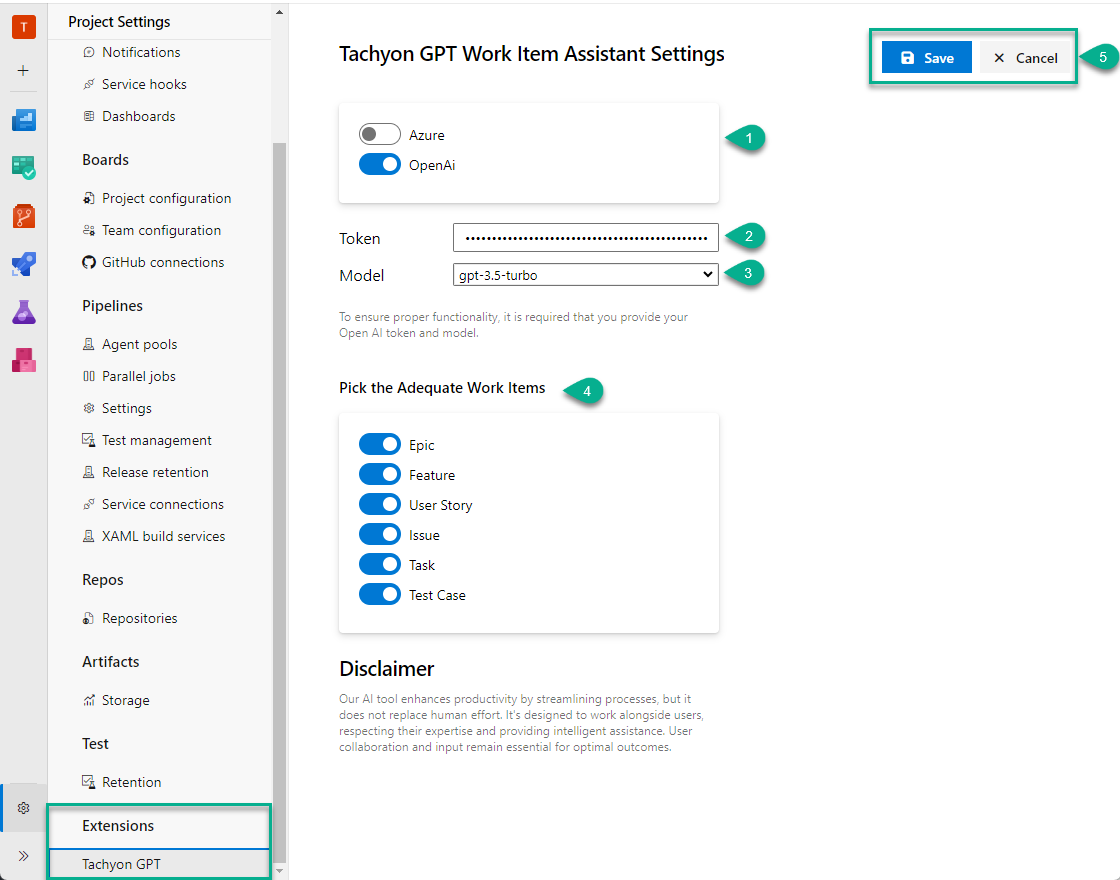Disable the OpenAi toggle
This screenshot has width=1120, height=880.
pos(379,163)
